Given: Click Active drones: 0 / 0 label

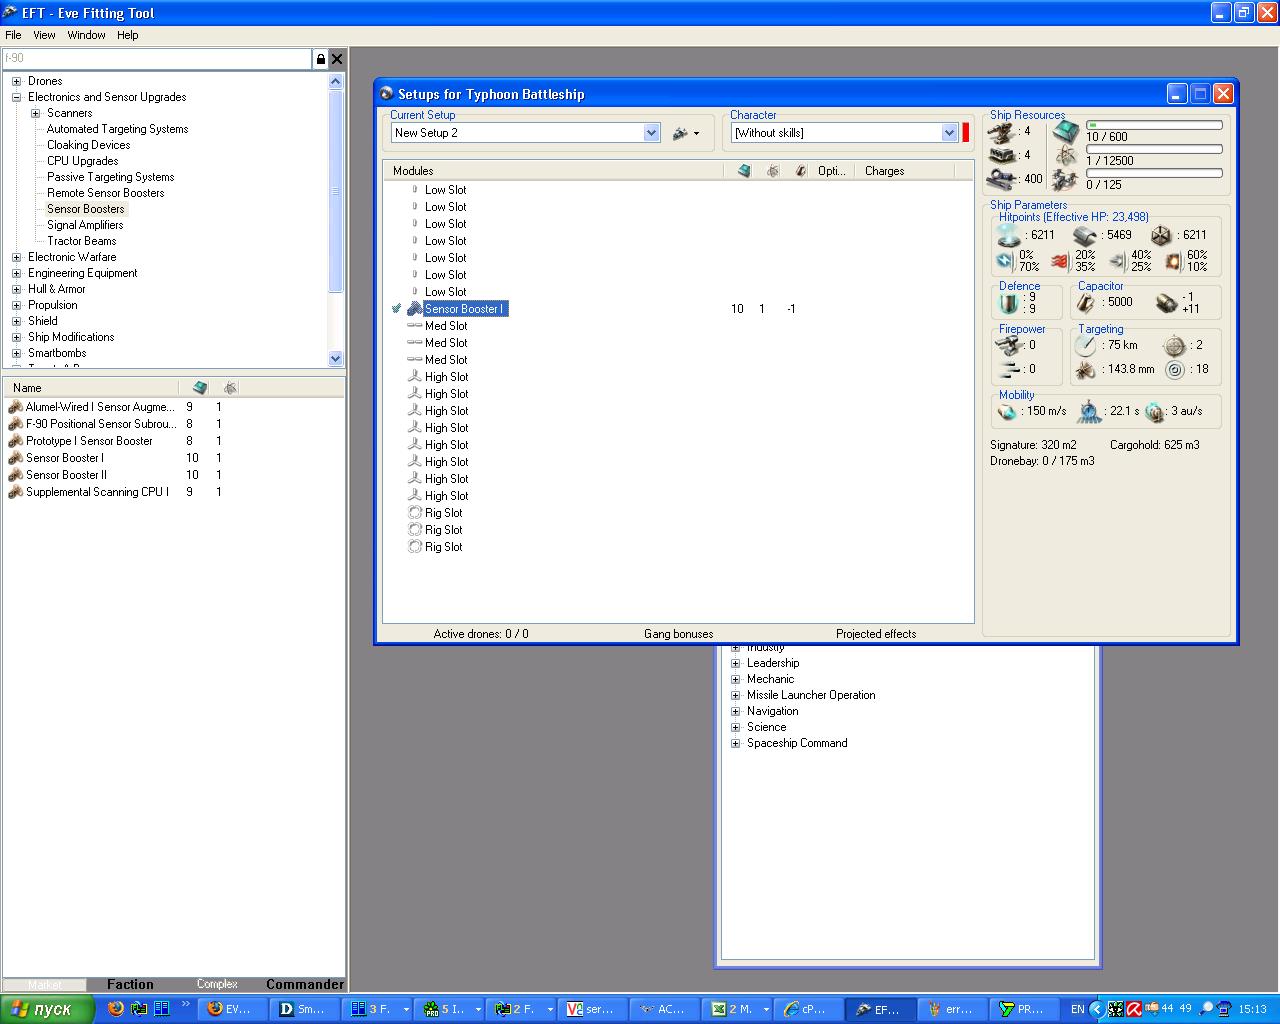Looking at the screenshot, I should coord(481,634).
